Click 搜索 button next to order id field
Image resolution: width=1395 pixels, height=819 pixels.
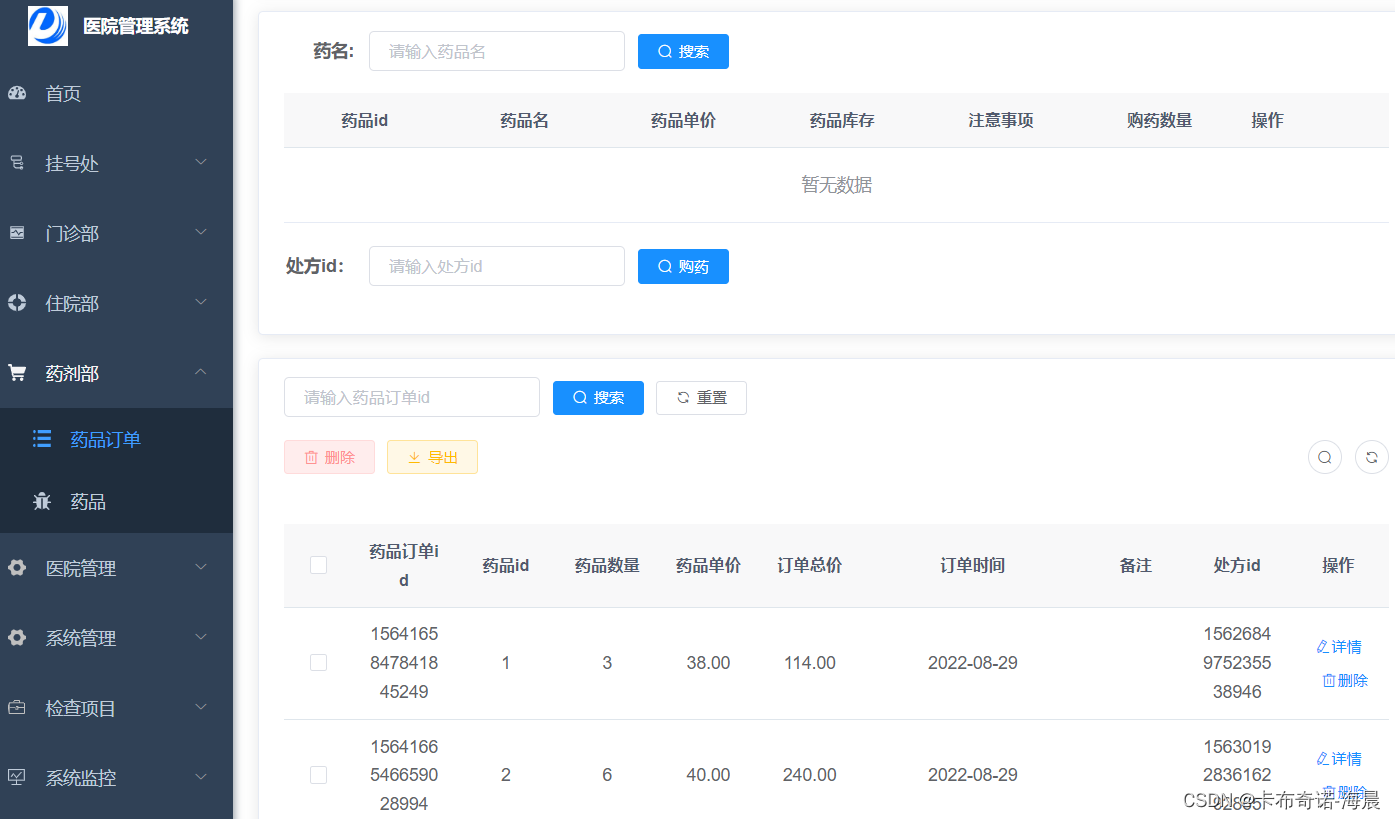click(x=598, y=397)
